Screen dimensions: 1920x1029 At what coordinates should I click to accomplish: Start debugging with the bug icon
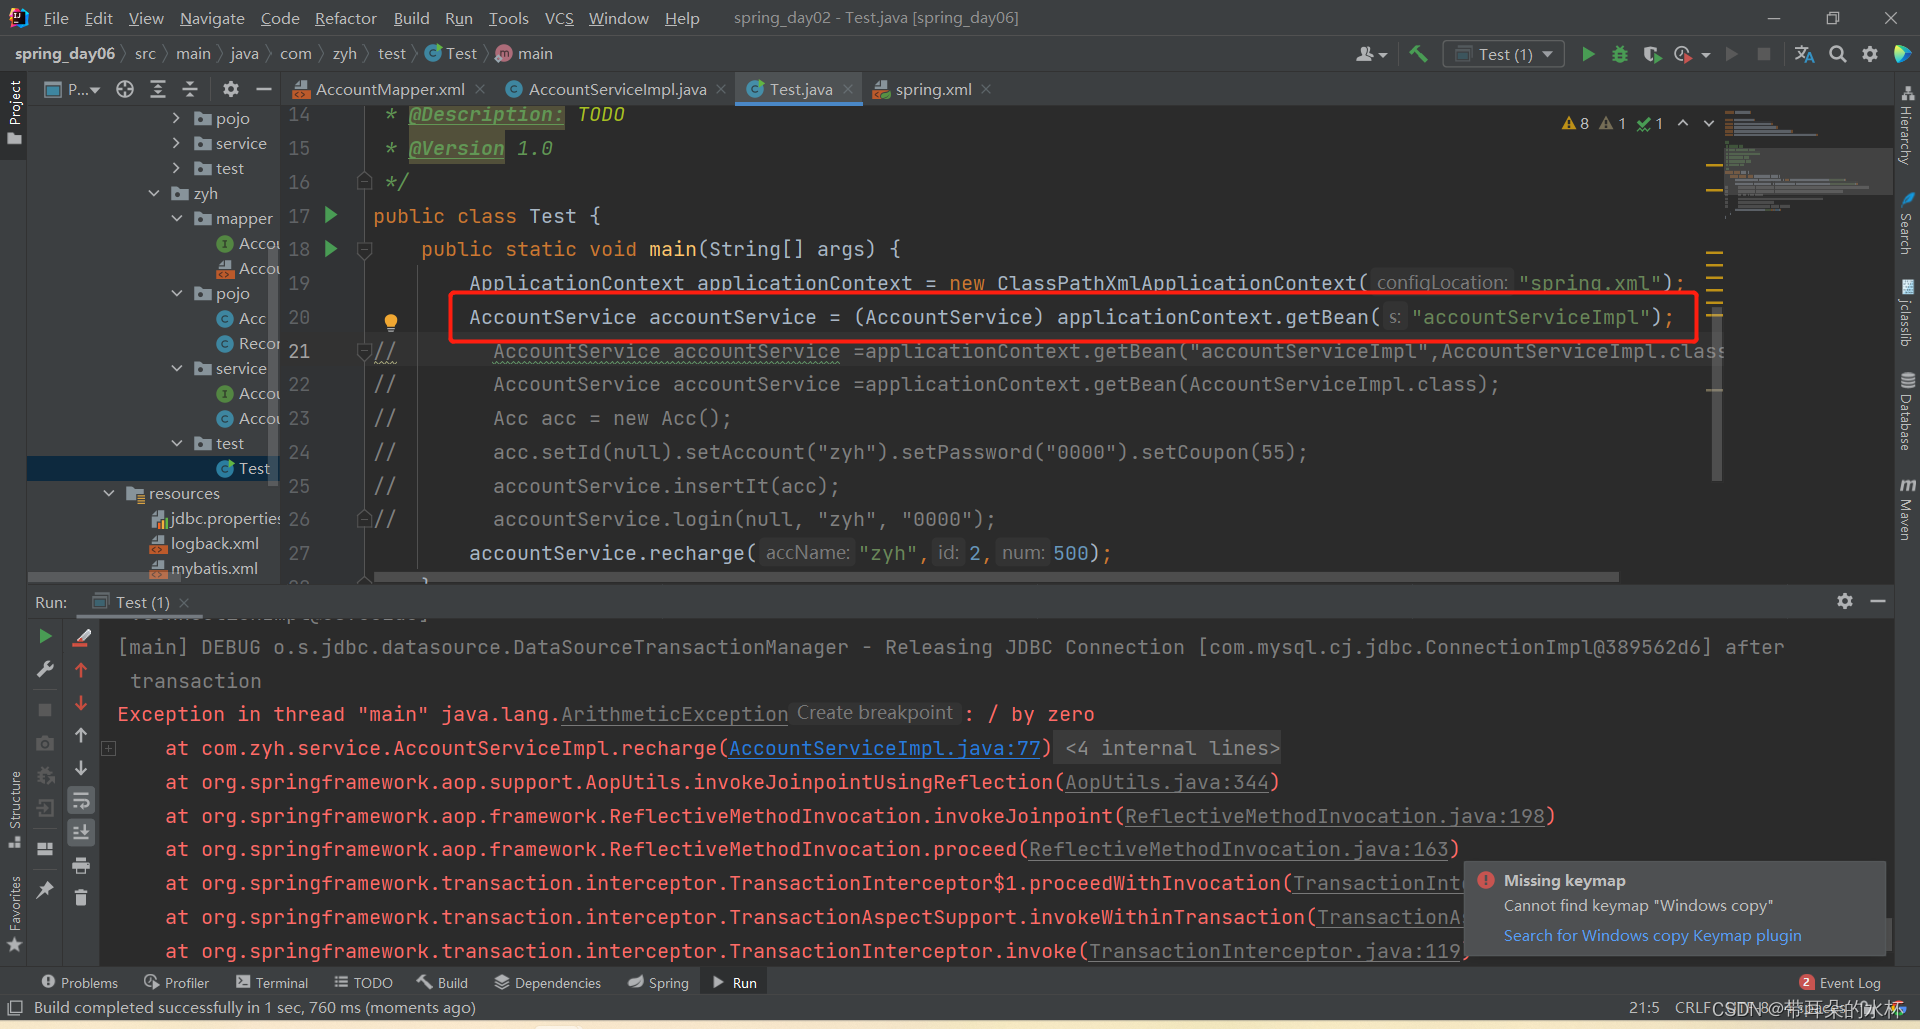coord(1620,54)
